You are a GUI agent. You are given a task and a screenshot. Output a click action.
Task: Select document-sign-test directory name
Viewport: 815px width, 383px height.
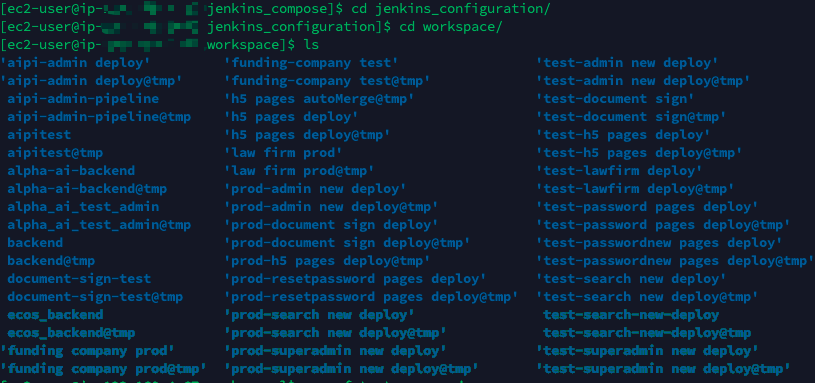tap(79, 279)
